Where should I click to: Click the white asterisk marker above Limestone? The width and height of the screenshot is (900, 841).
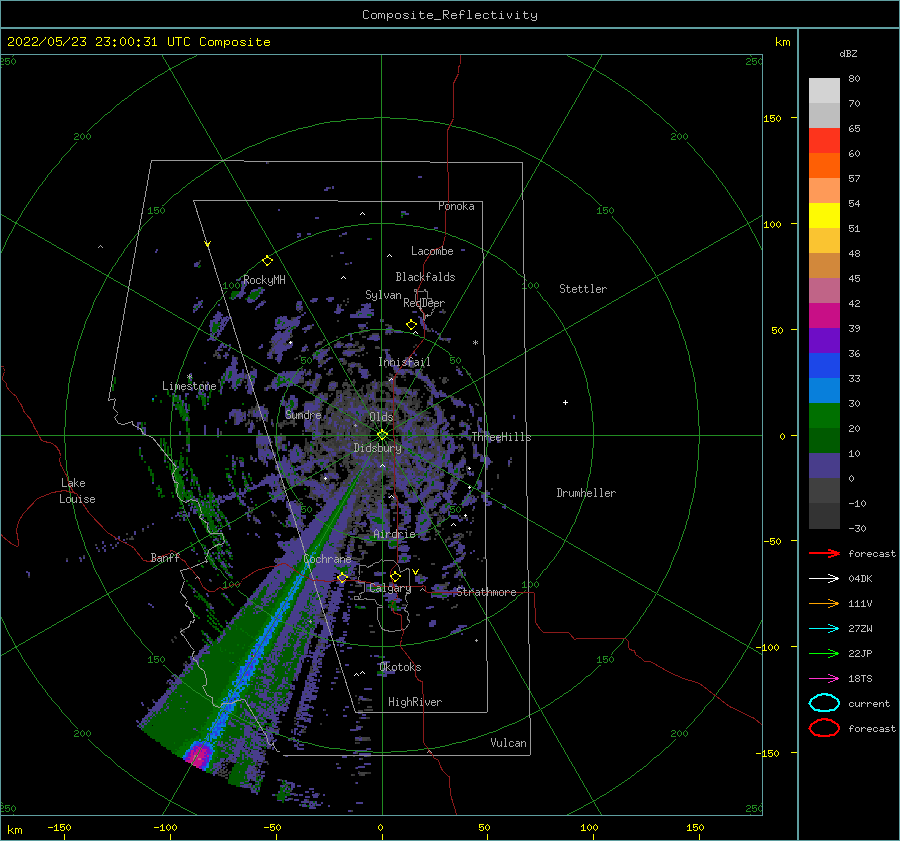pos(189,377)
